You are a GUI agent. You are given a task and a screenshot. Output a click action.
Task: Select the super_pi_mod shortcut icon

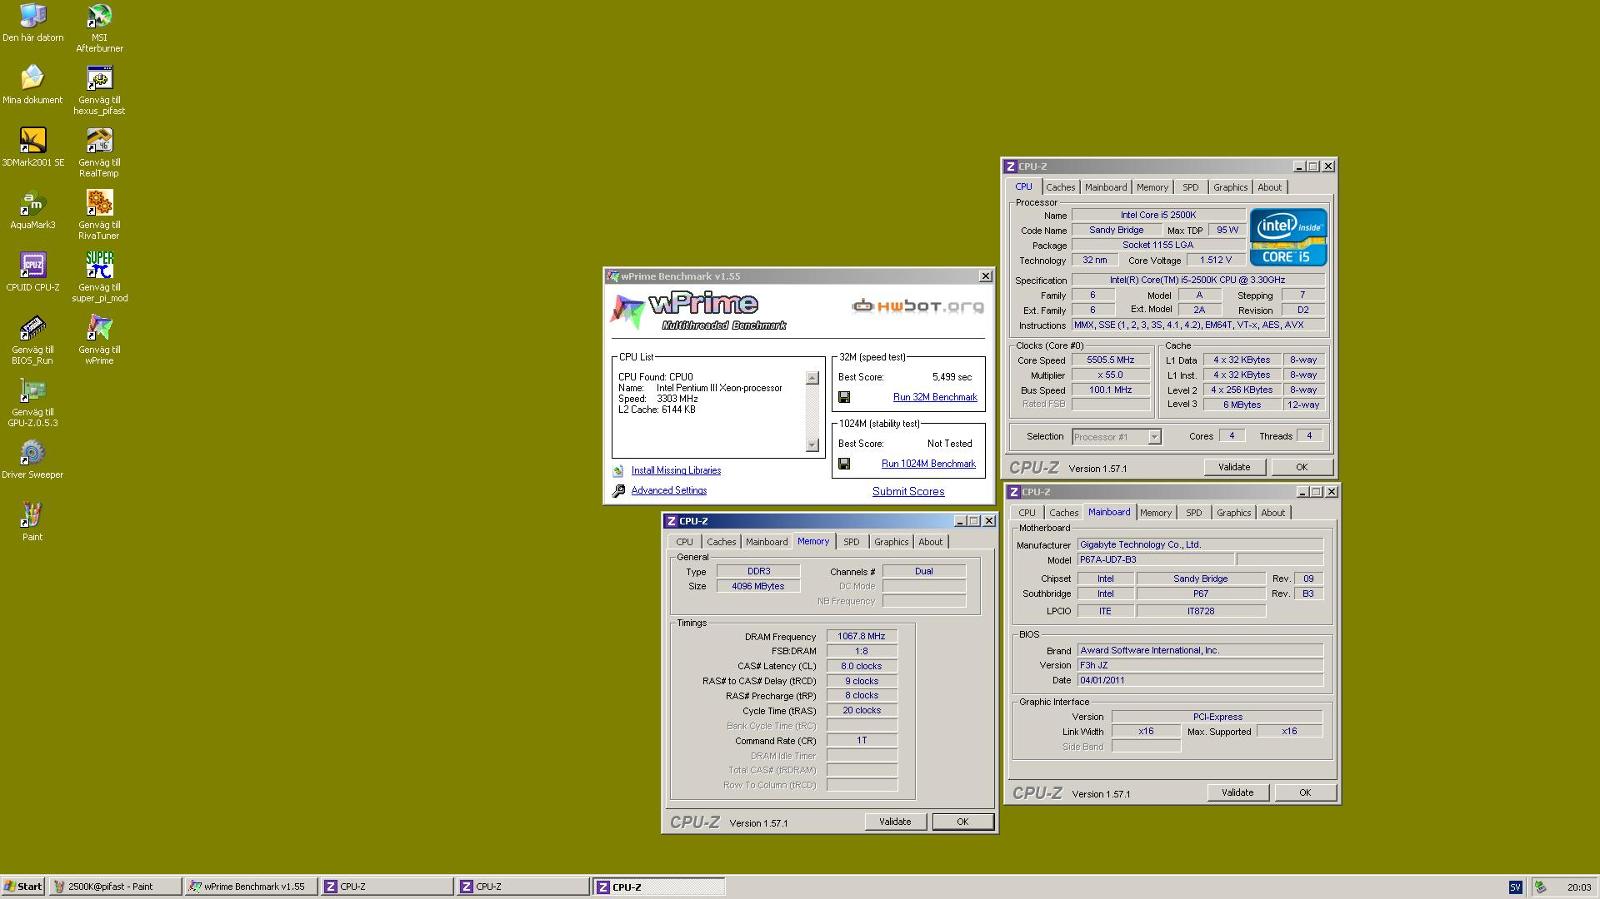[99, 277]
